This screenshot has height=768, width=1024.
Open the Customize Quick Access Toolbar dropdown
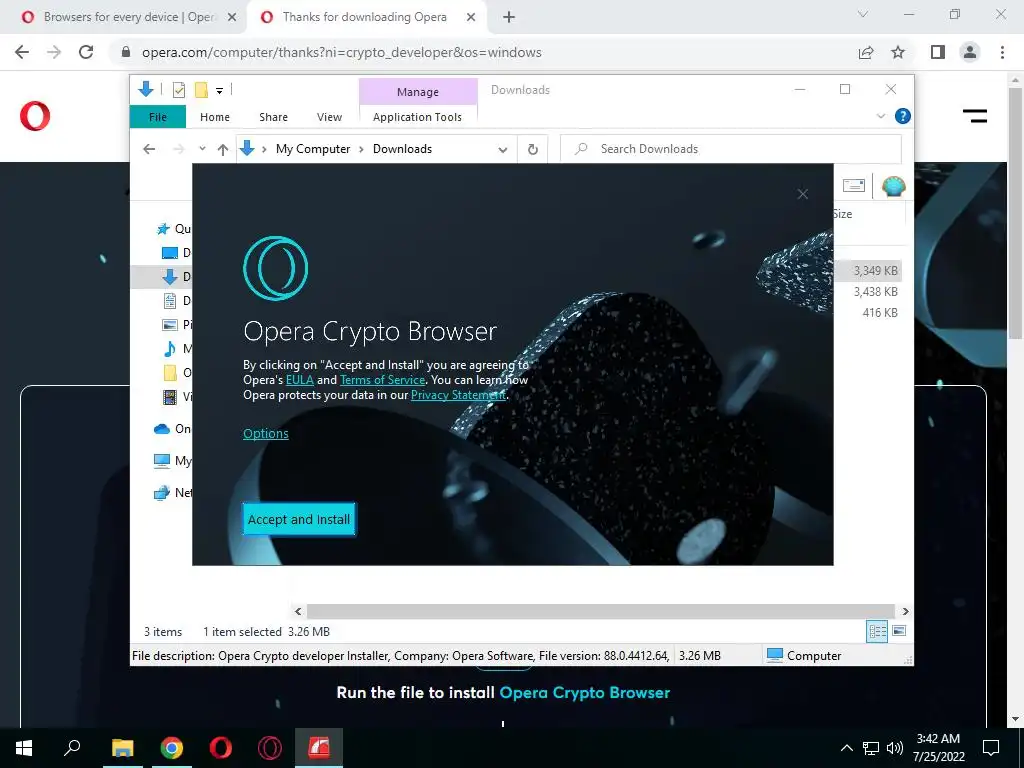coord(219,91)
